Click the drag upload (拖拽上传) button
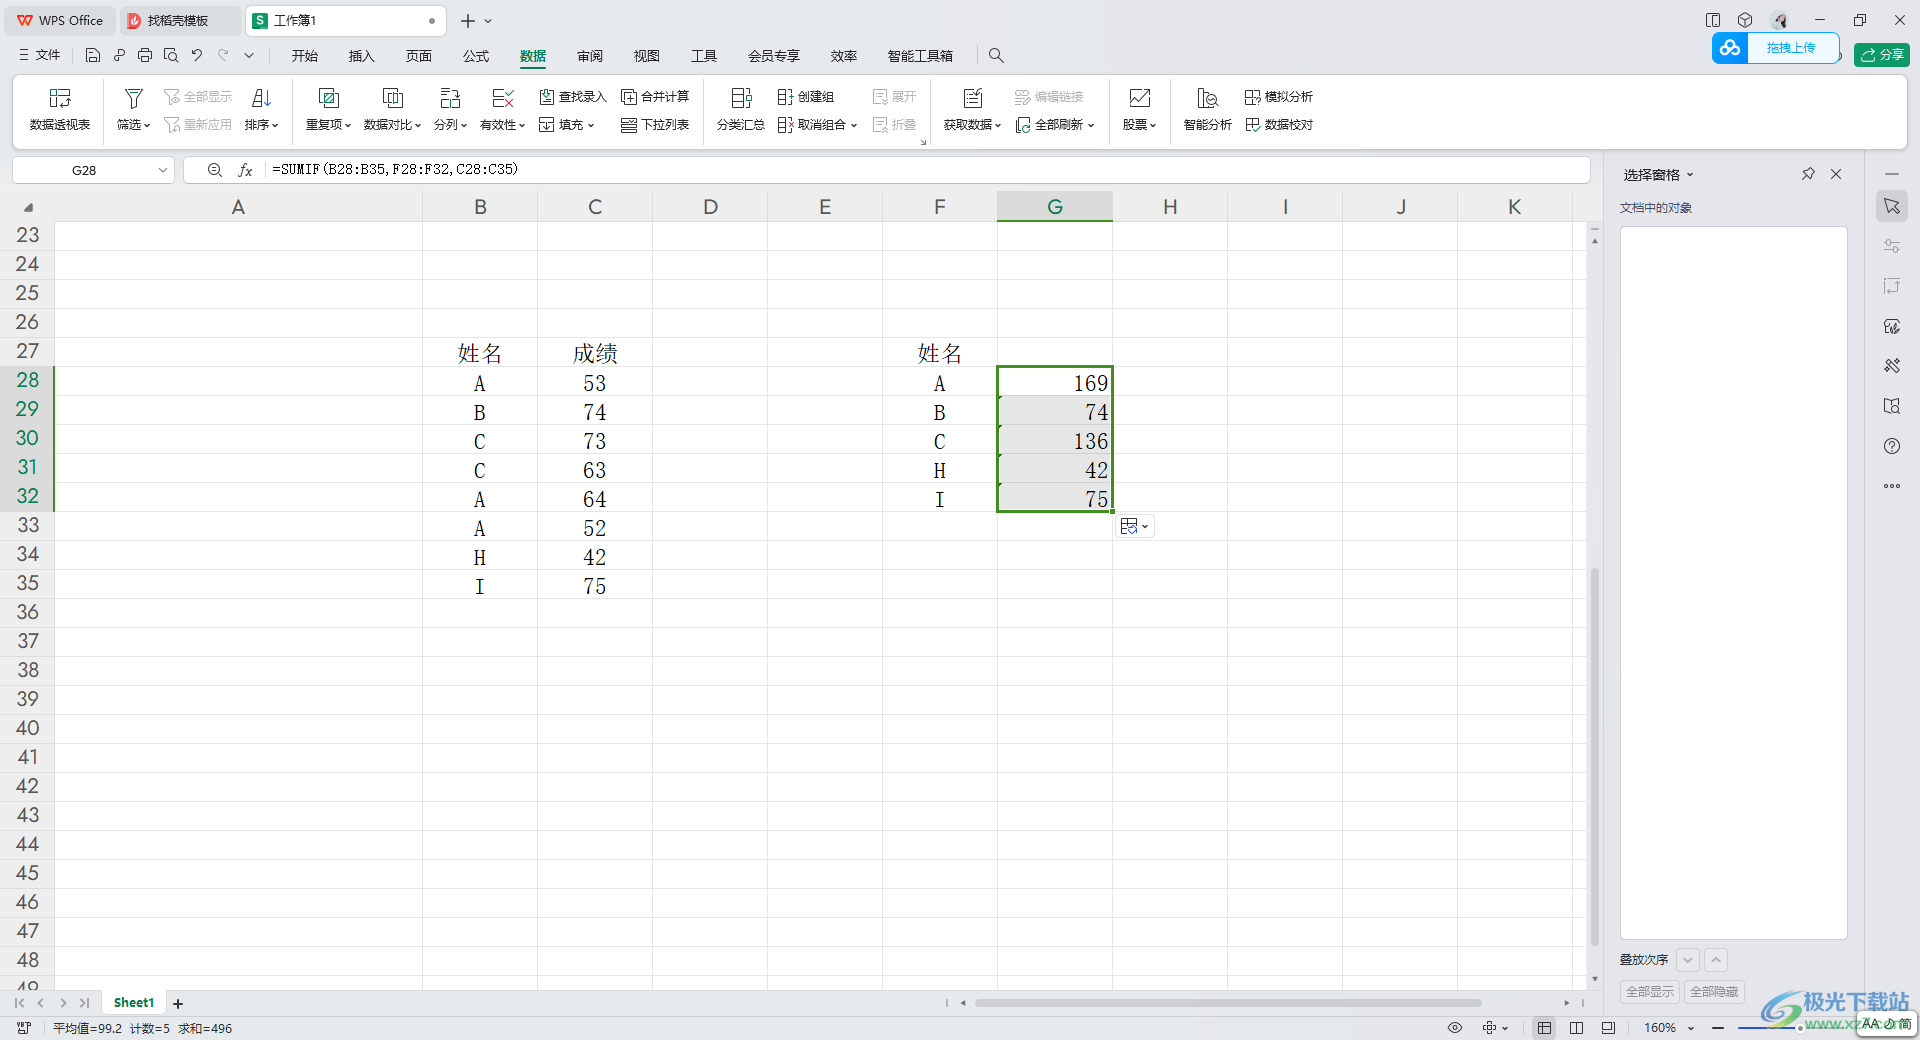1920x1040 pixels. [x=1777, y=48]
